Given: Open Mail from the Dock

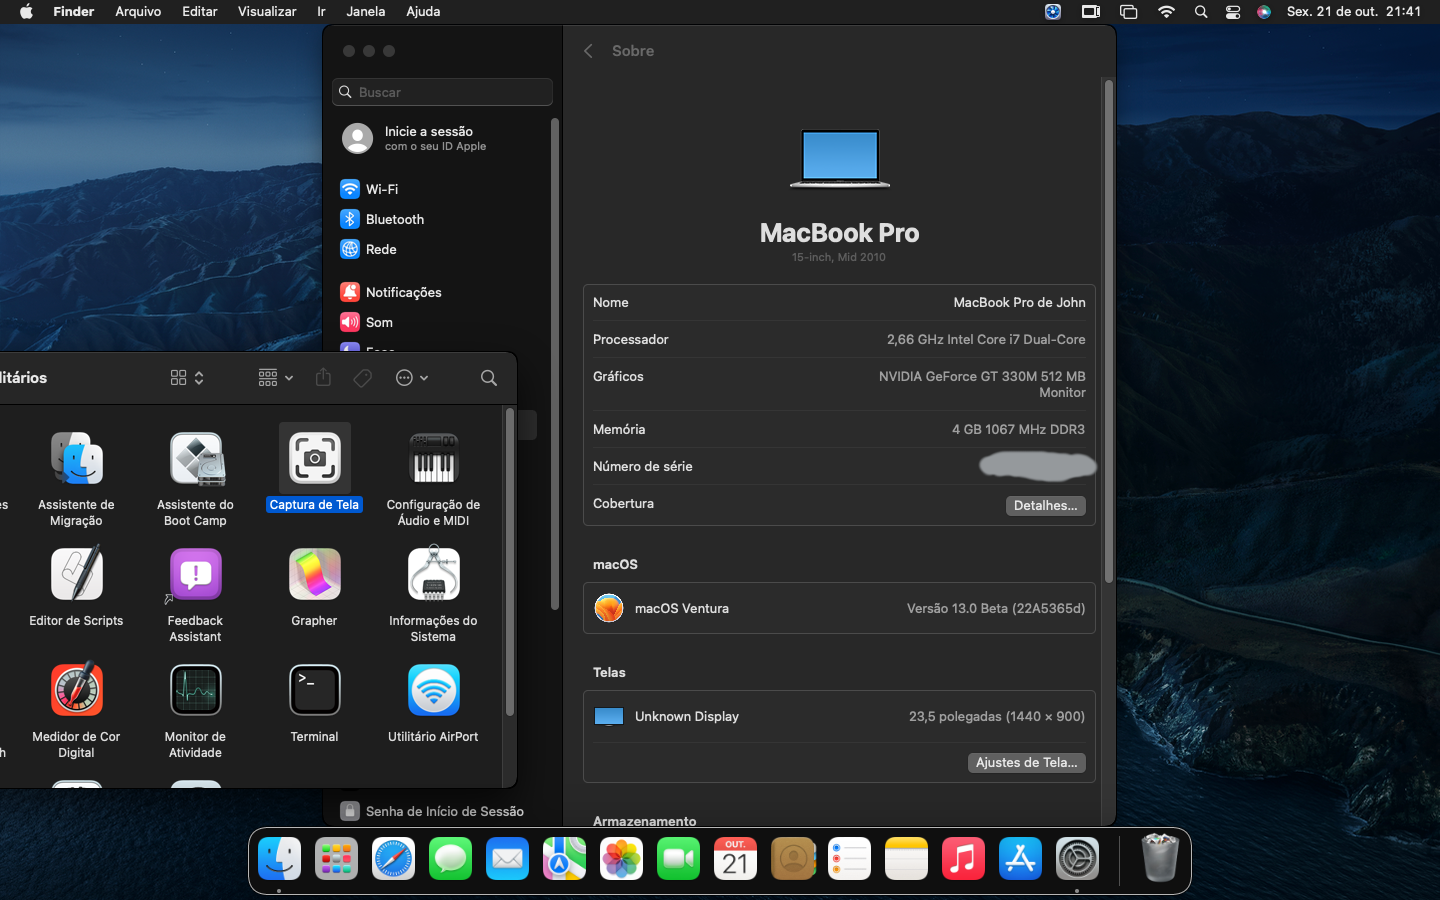Looking at the screenshot, I should [507, 859].
